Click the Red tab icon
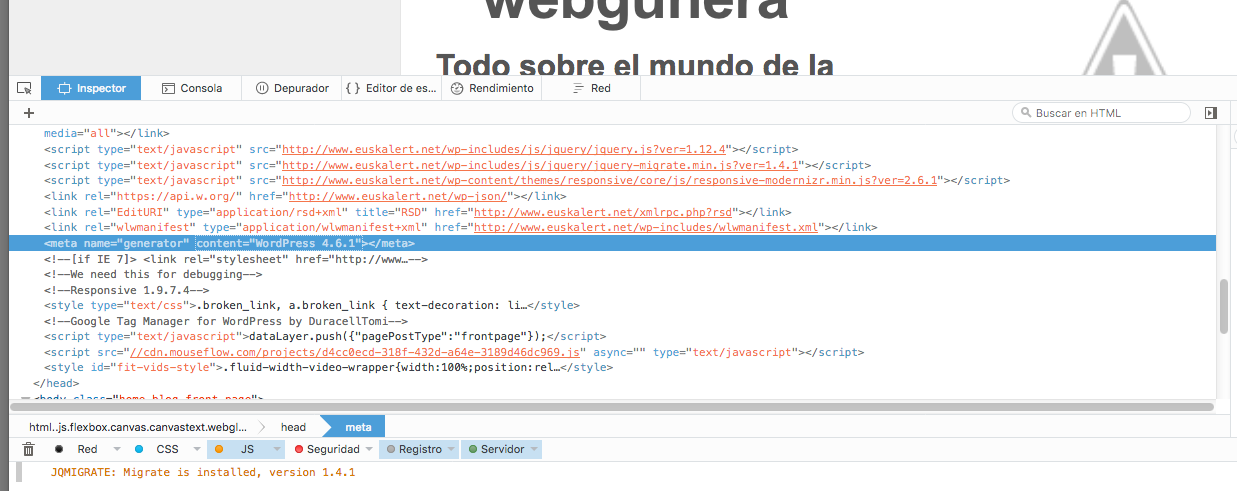1237x491 pixels. tap(577, 88)
